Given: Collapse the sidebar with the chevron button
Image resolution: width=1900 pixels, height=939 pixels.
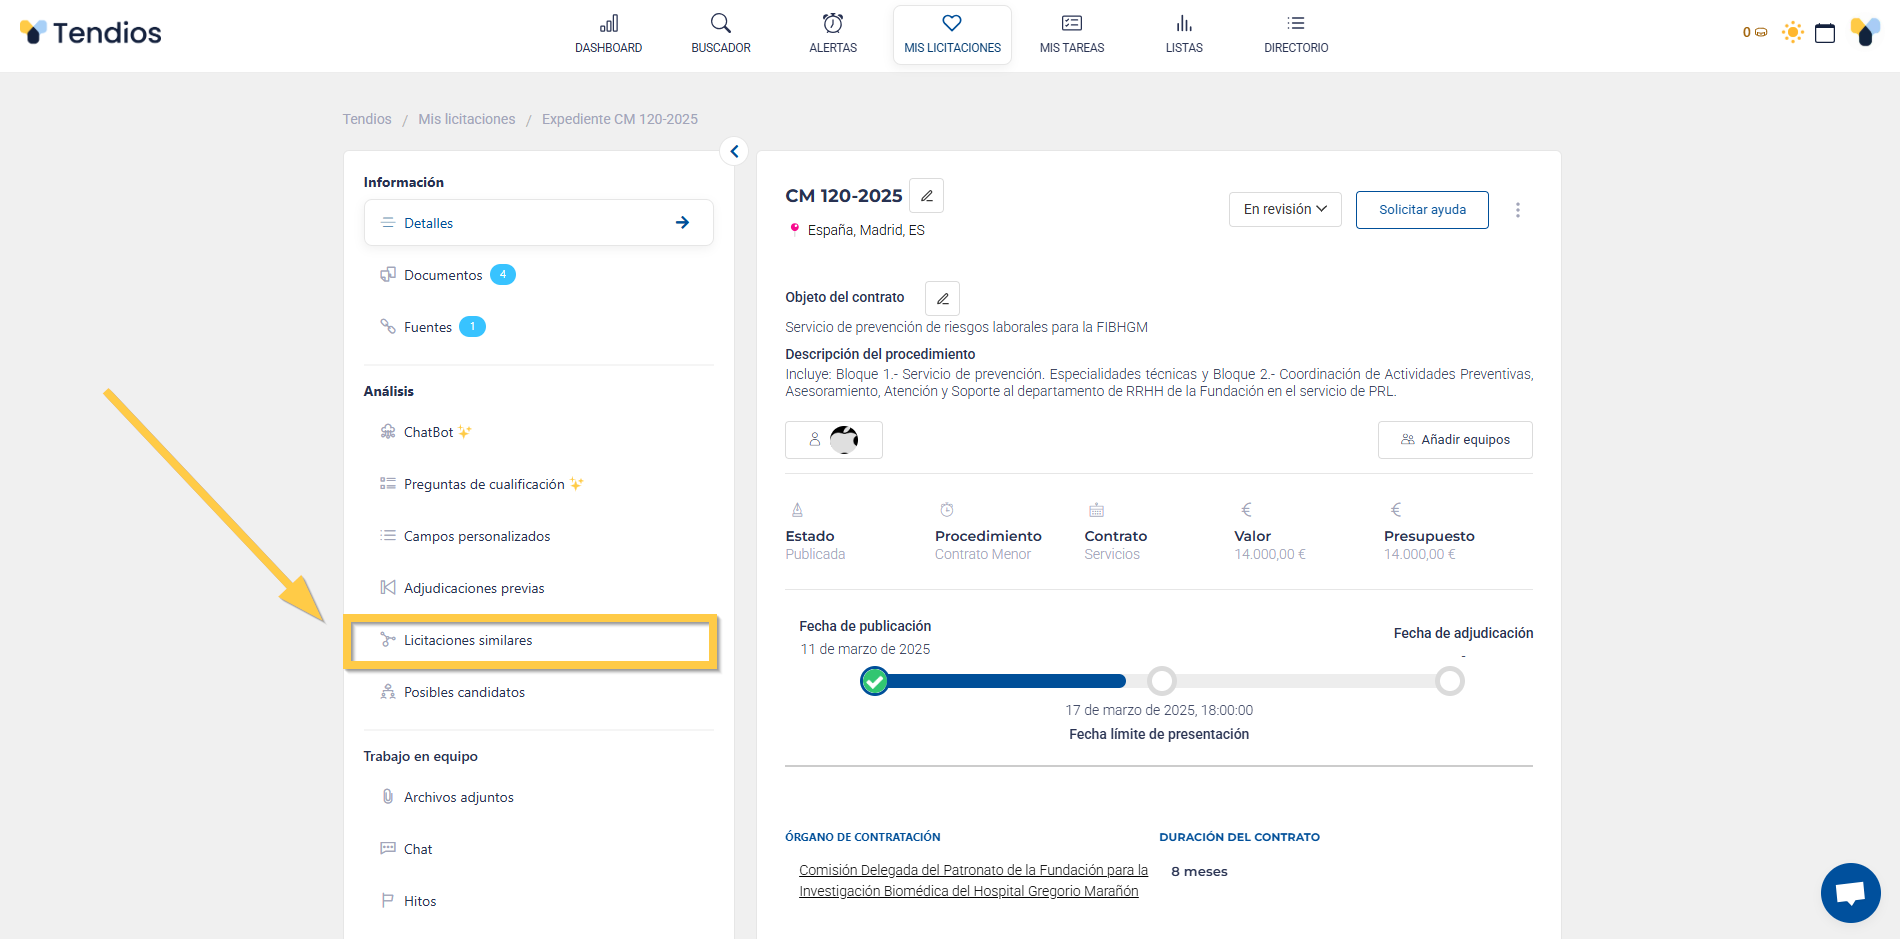Looking at the screenshot, I should pos(734,151).
